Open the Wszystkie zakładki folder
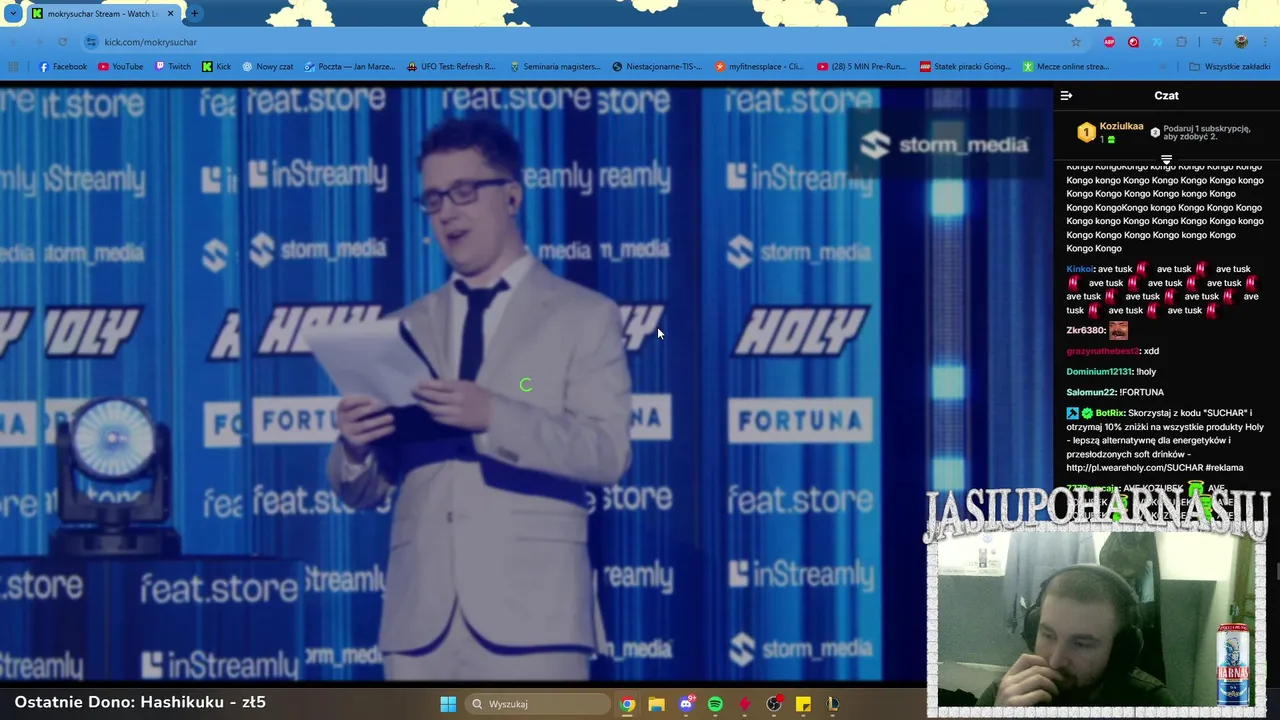The image size is (1280, 720). click(1229, 67)
